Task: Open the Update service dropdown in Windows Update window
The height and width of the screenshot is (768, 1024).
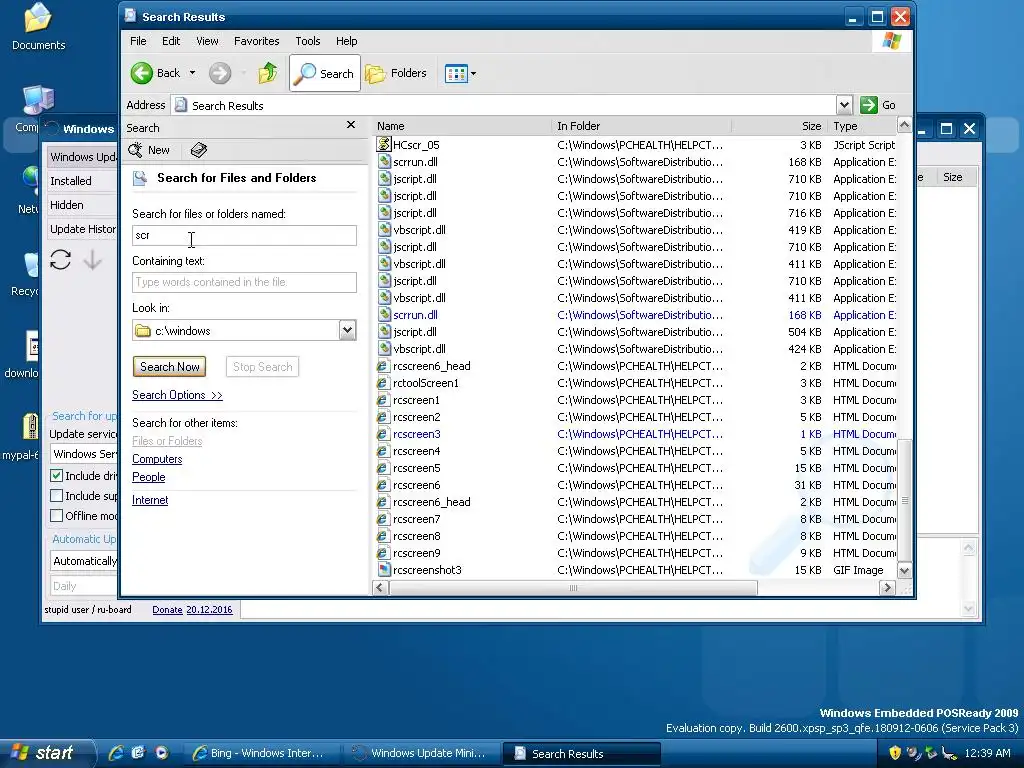Action: pos(84,454)
